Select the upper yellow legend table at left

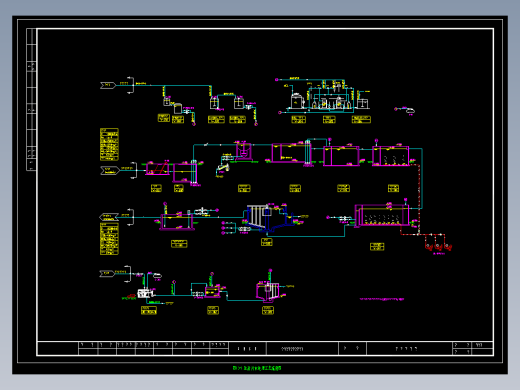(x=109, y=144)
